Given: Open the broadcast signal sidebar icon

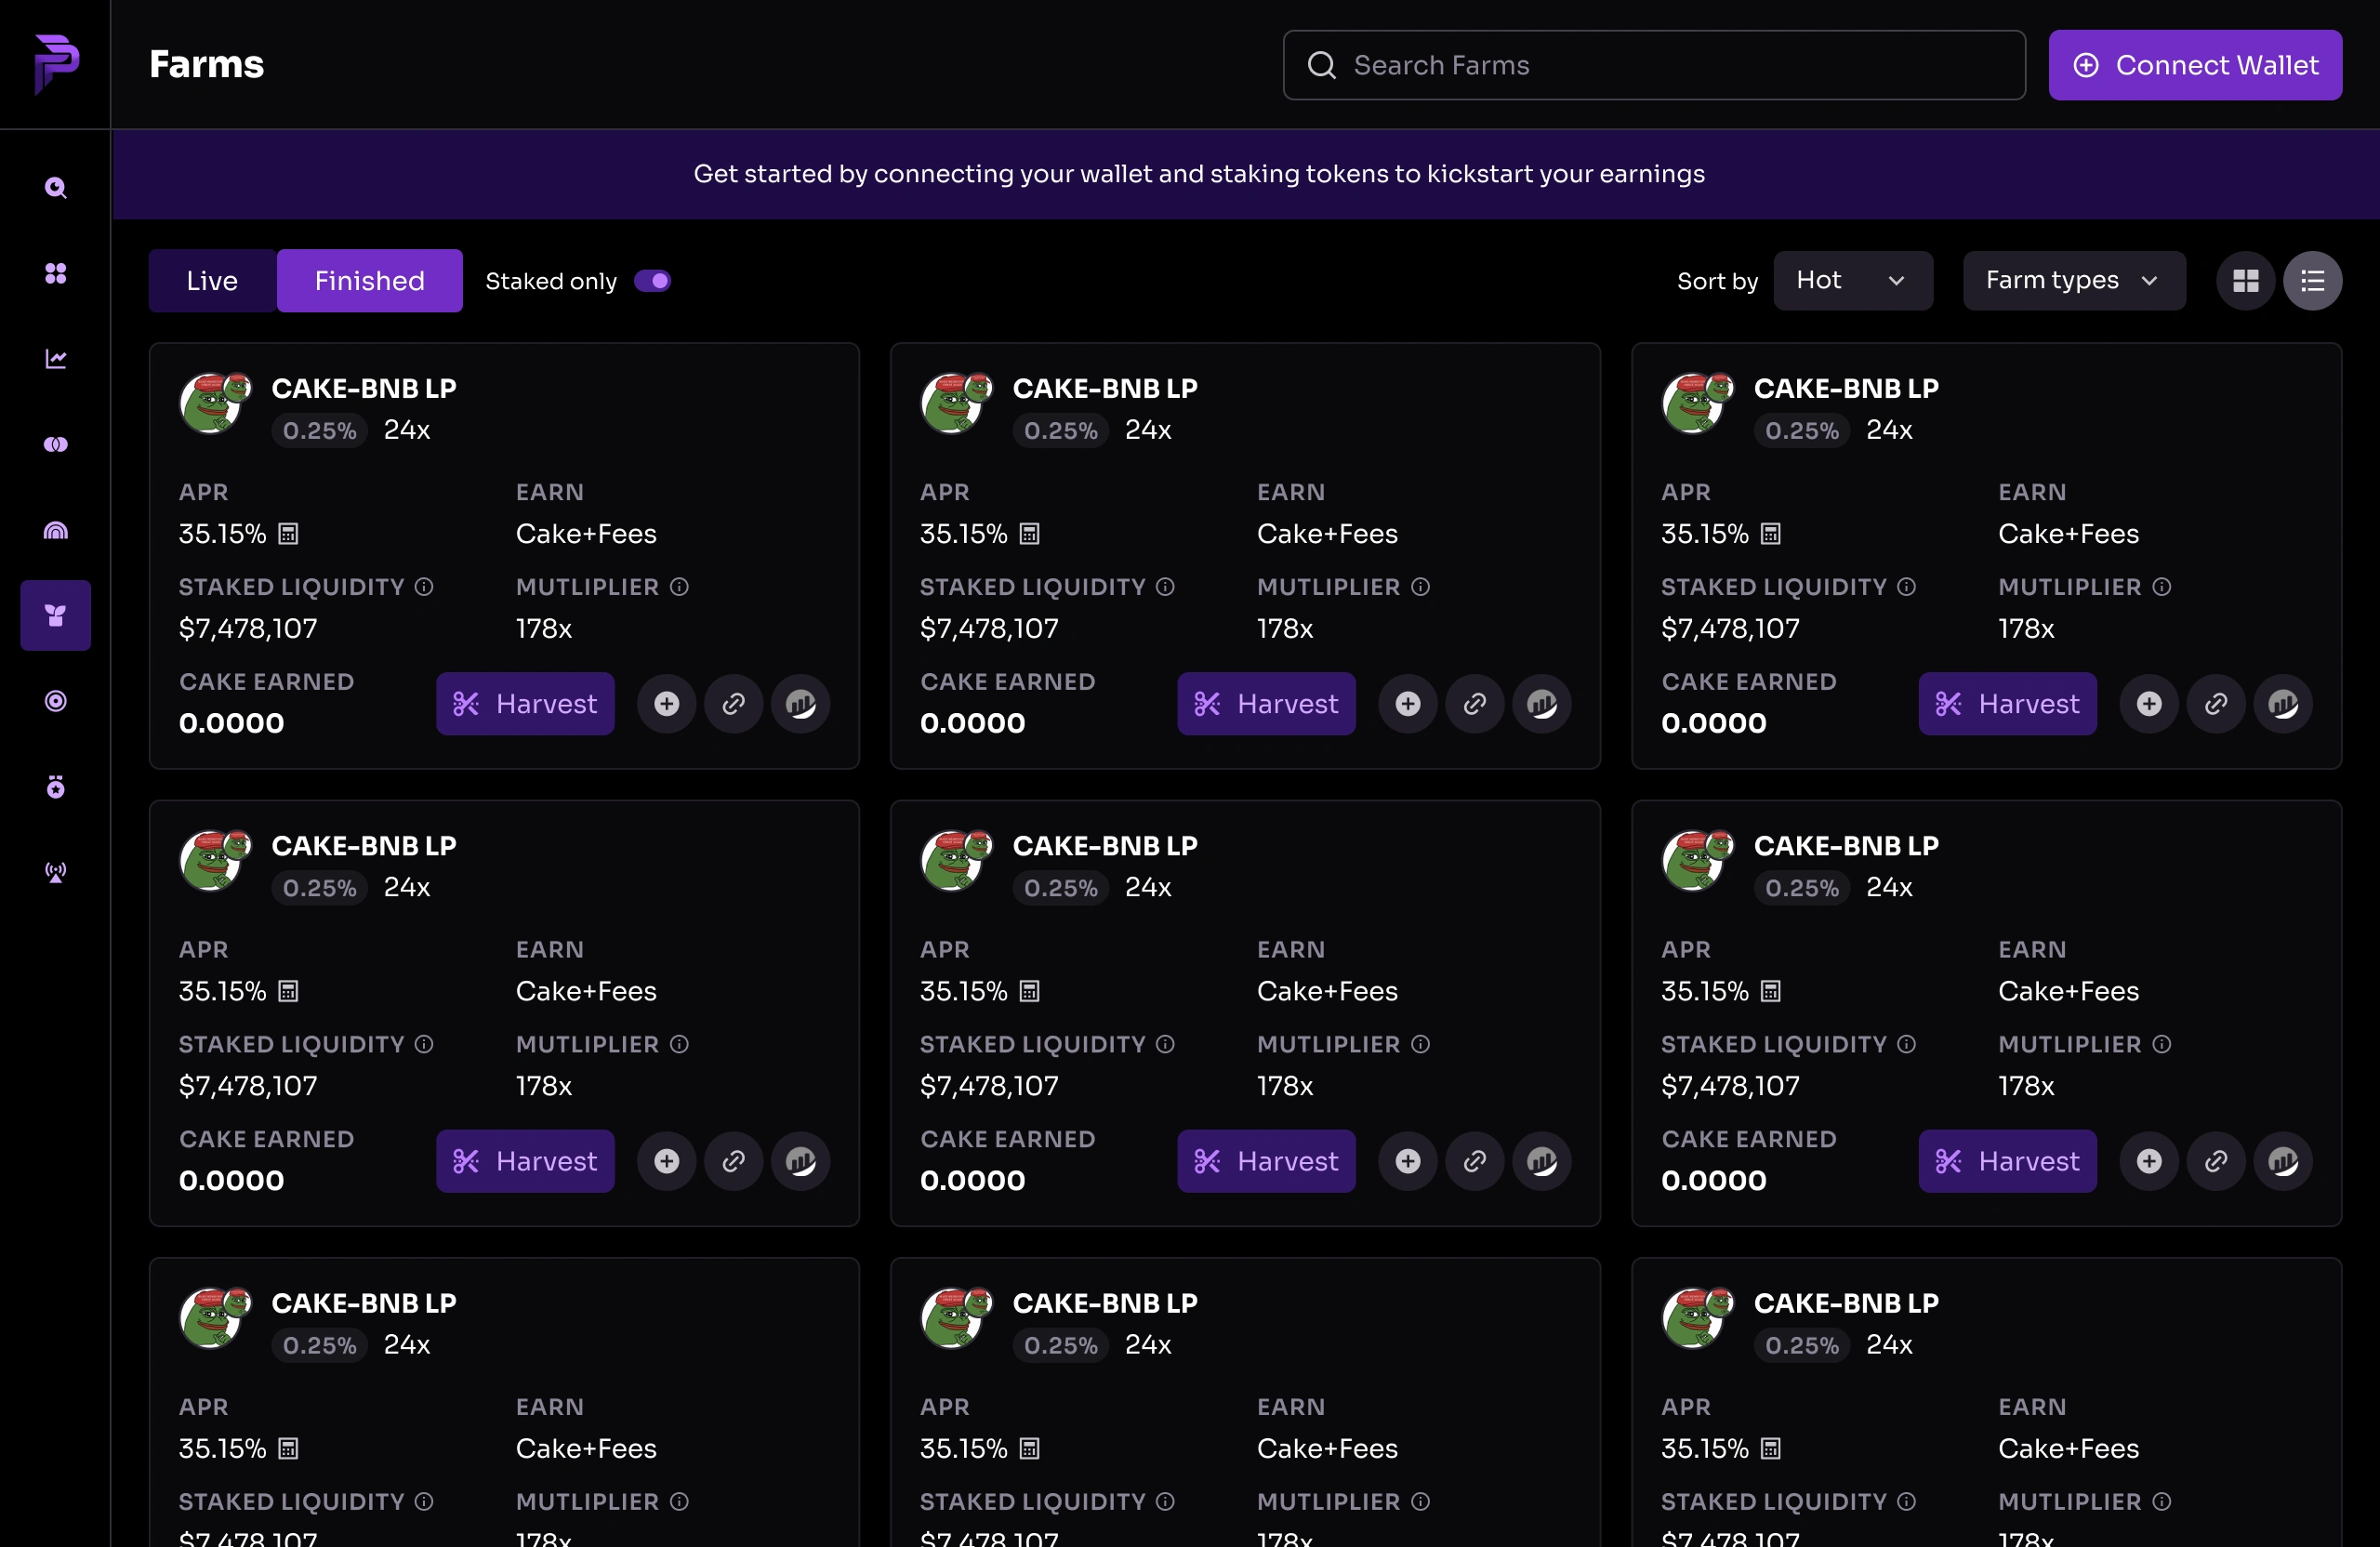Looking at the screenshot, I should pyautogui.click(x=55, y=872).
